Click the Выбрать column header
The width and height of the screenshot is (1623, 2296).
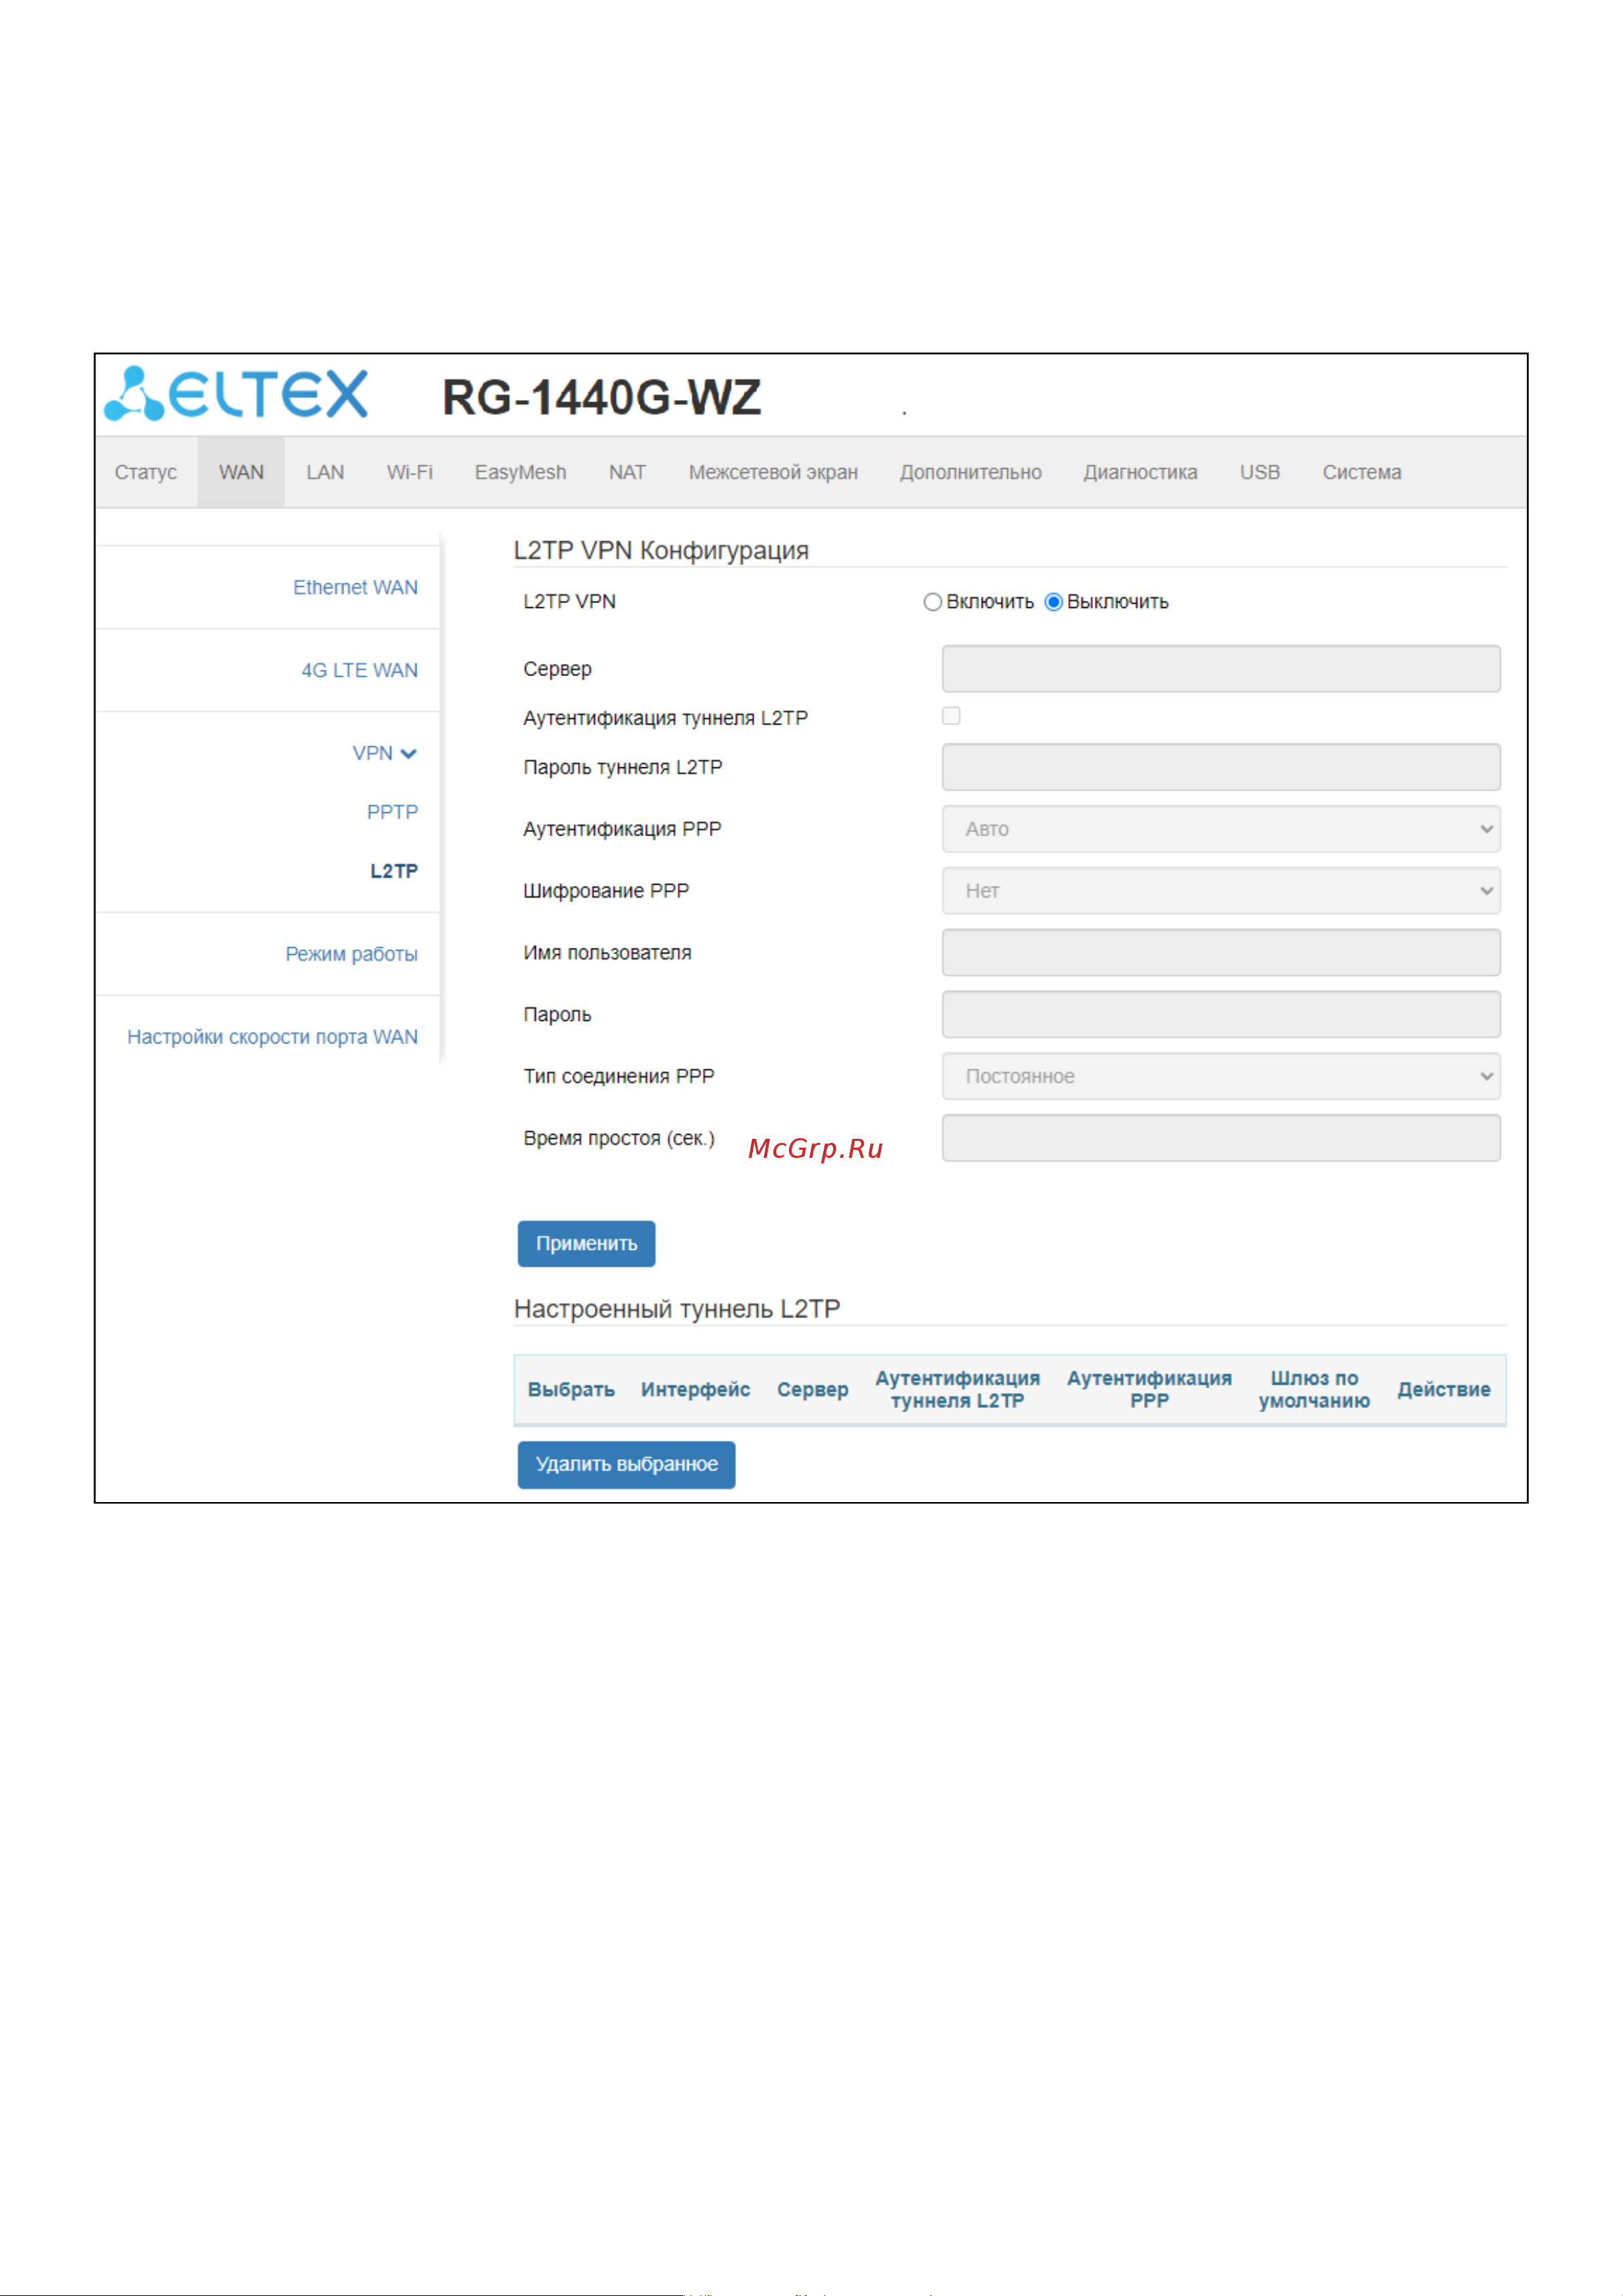[x=571, y=1389]
